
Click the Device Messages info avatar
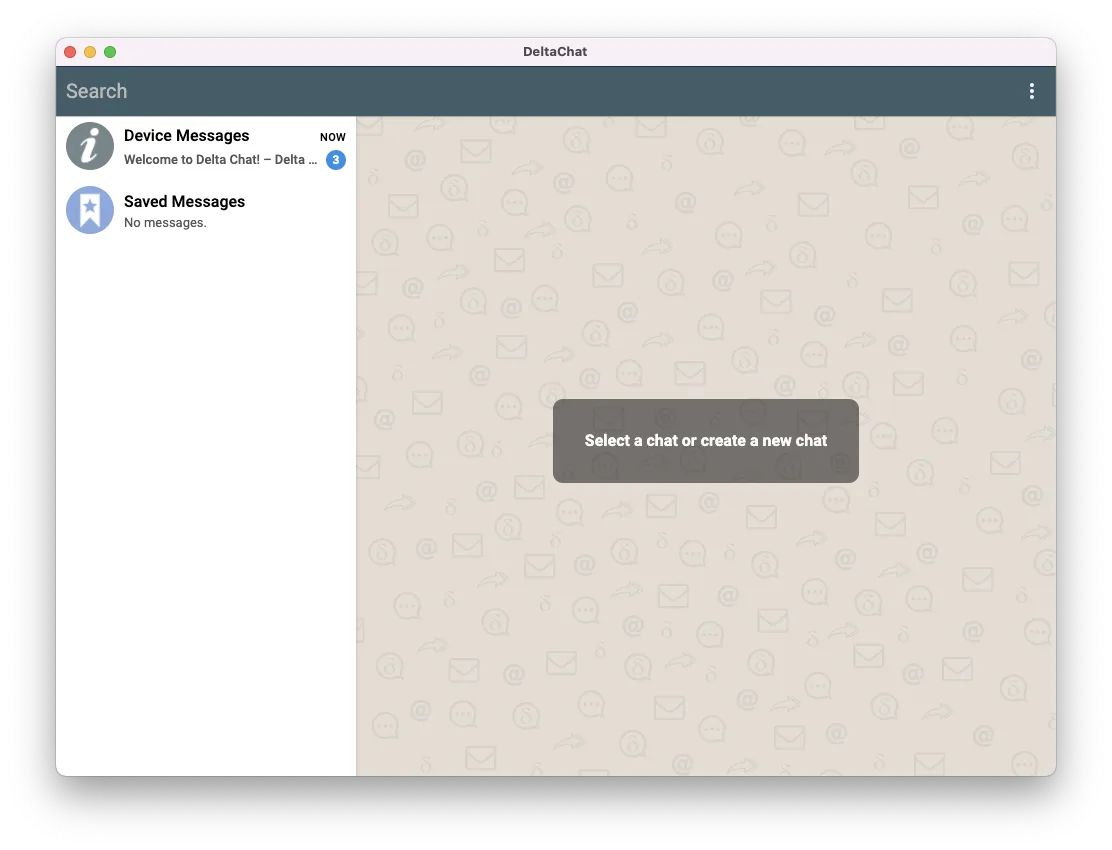[90, 146]
